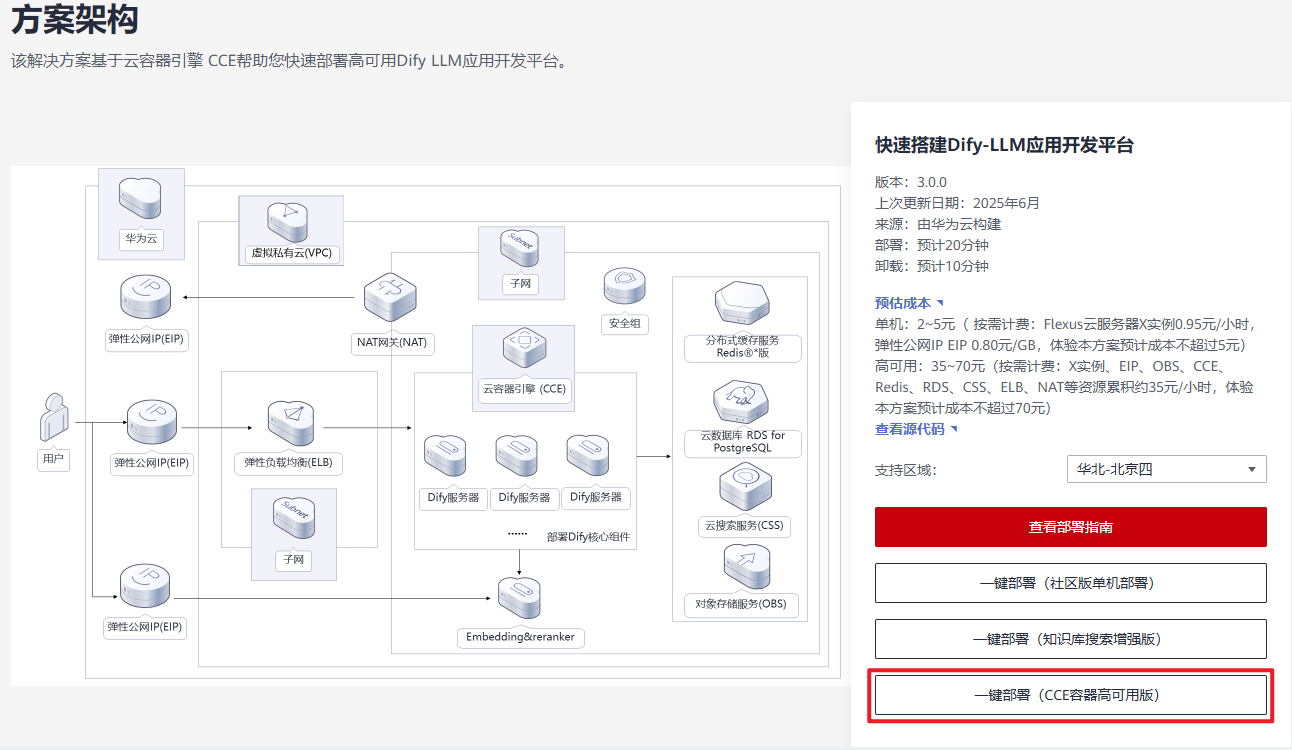The width and height of the screenshot is (1292, 750).
Task: Click 一键部署（社区版单机部署）button
Action: click(x=1071, y=583)
